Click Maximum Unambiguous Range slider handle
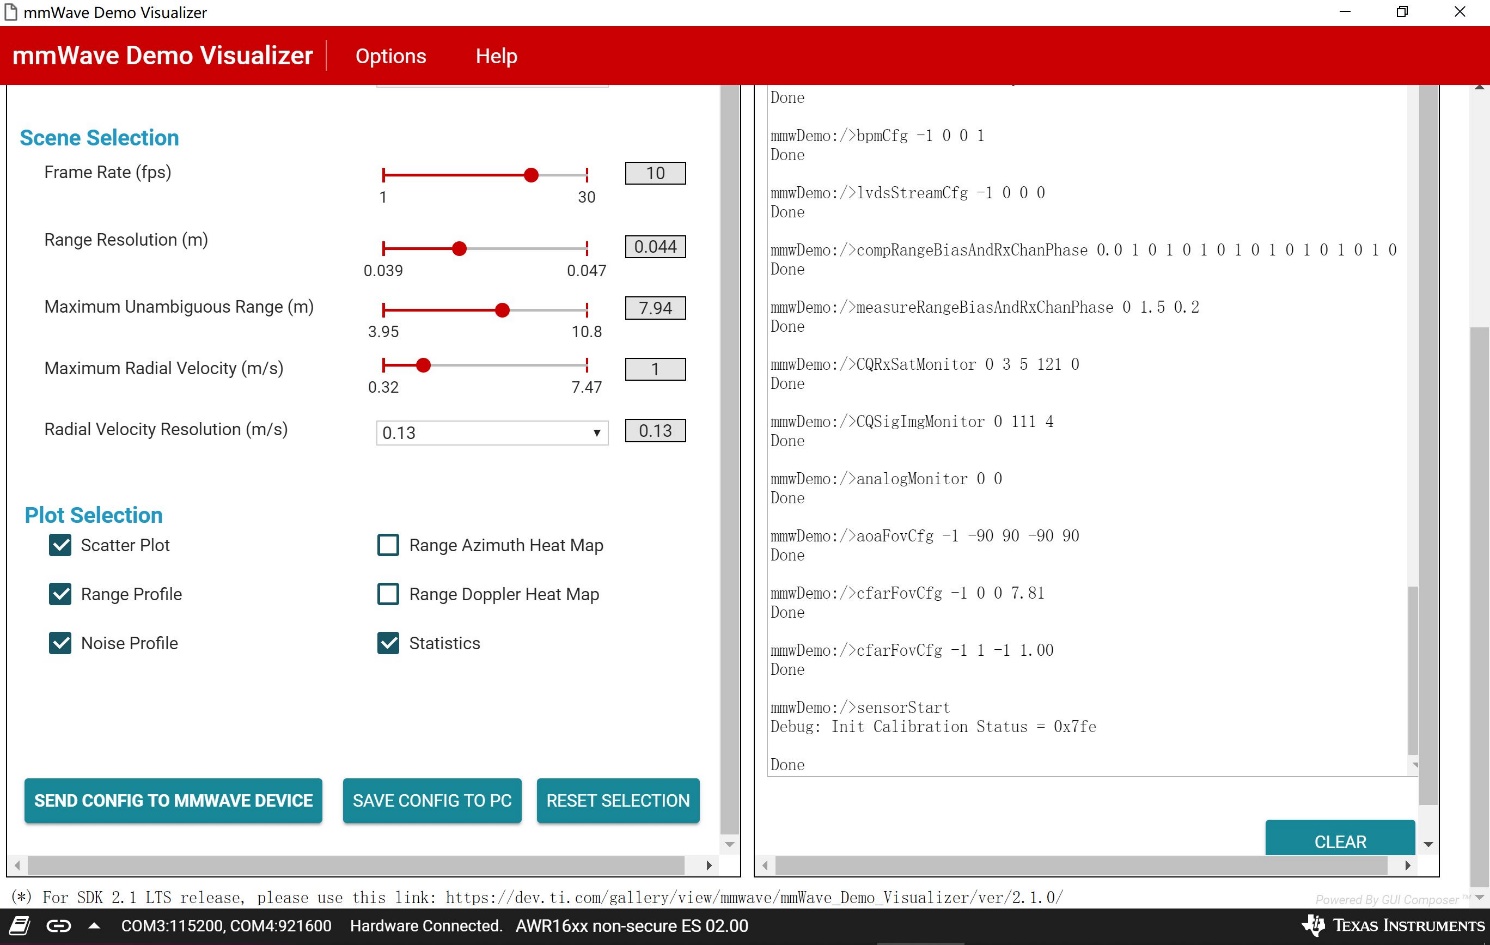 point(502,310)
